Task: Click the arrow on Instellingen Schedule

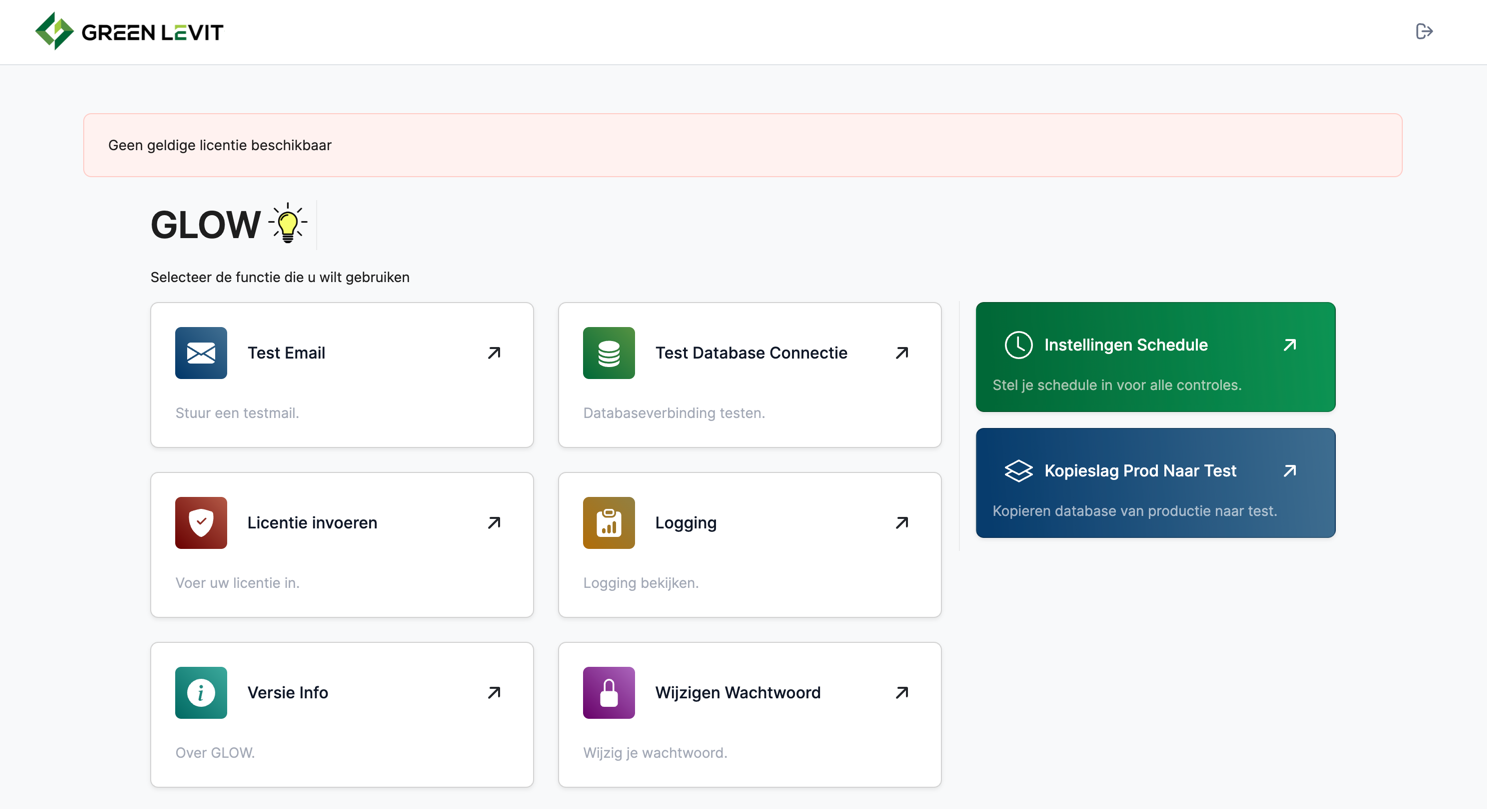Action: pos(1289,344)
